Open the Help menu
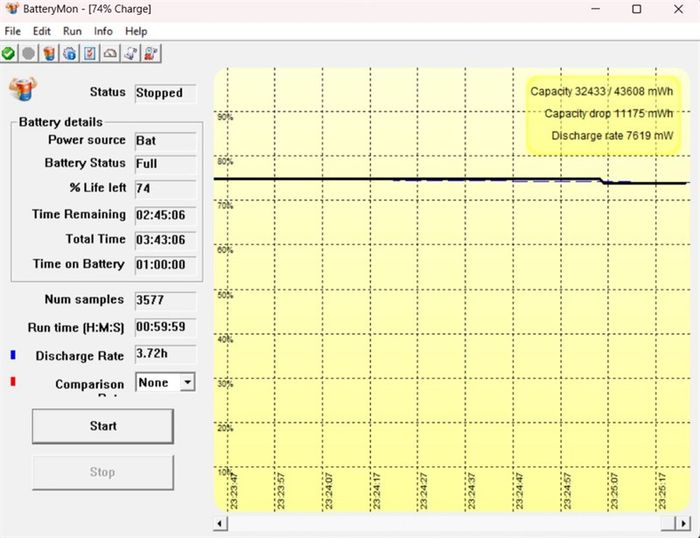 pyautogui.click(x=136, y=31)
